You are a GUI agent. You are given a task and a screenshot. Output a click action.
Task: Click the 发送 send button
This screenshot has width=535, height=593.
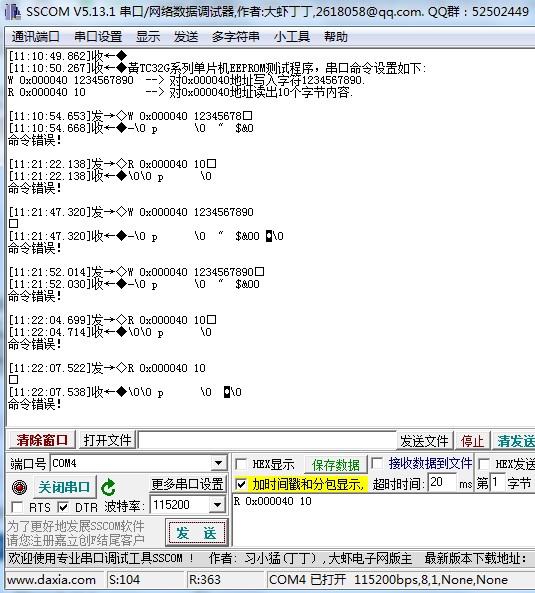click(196, 533)
